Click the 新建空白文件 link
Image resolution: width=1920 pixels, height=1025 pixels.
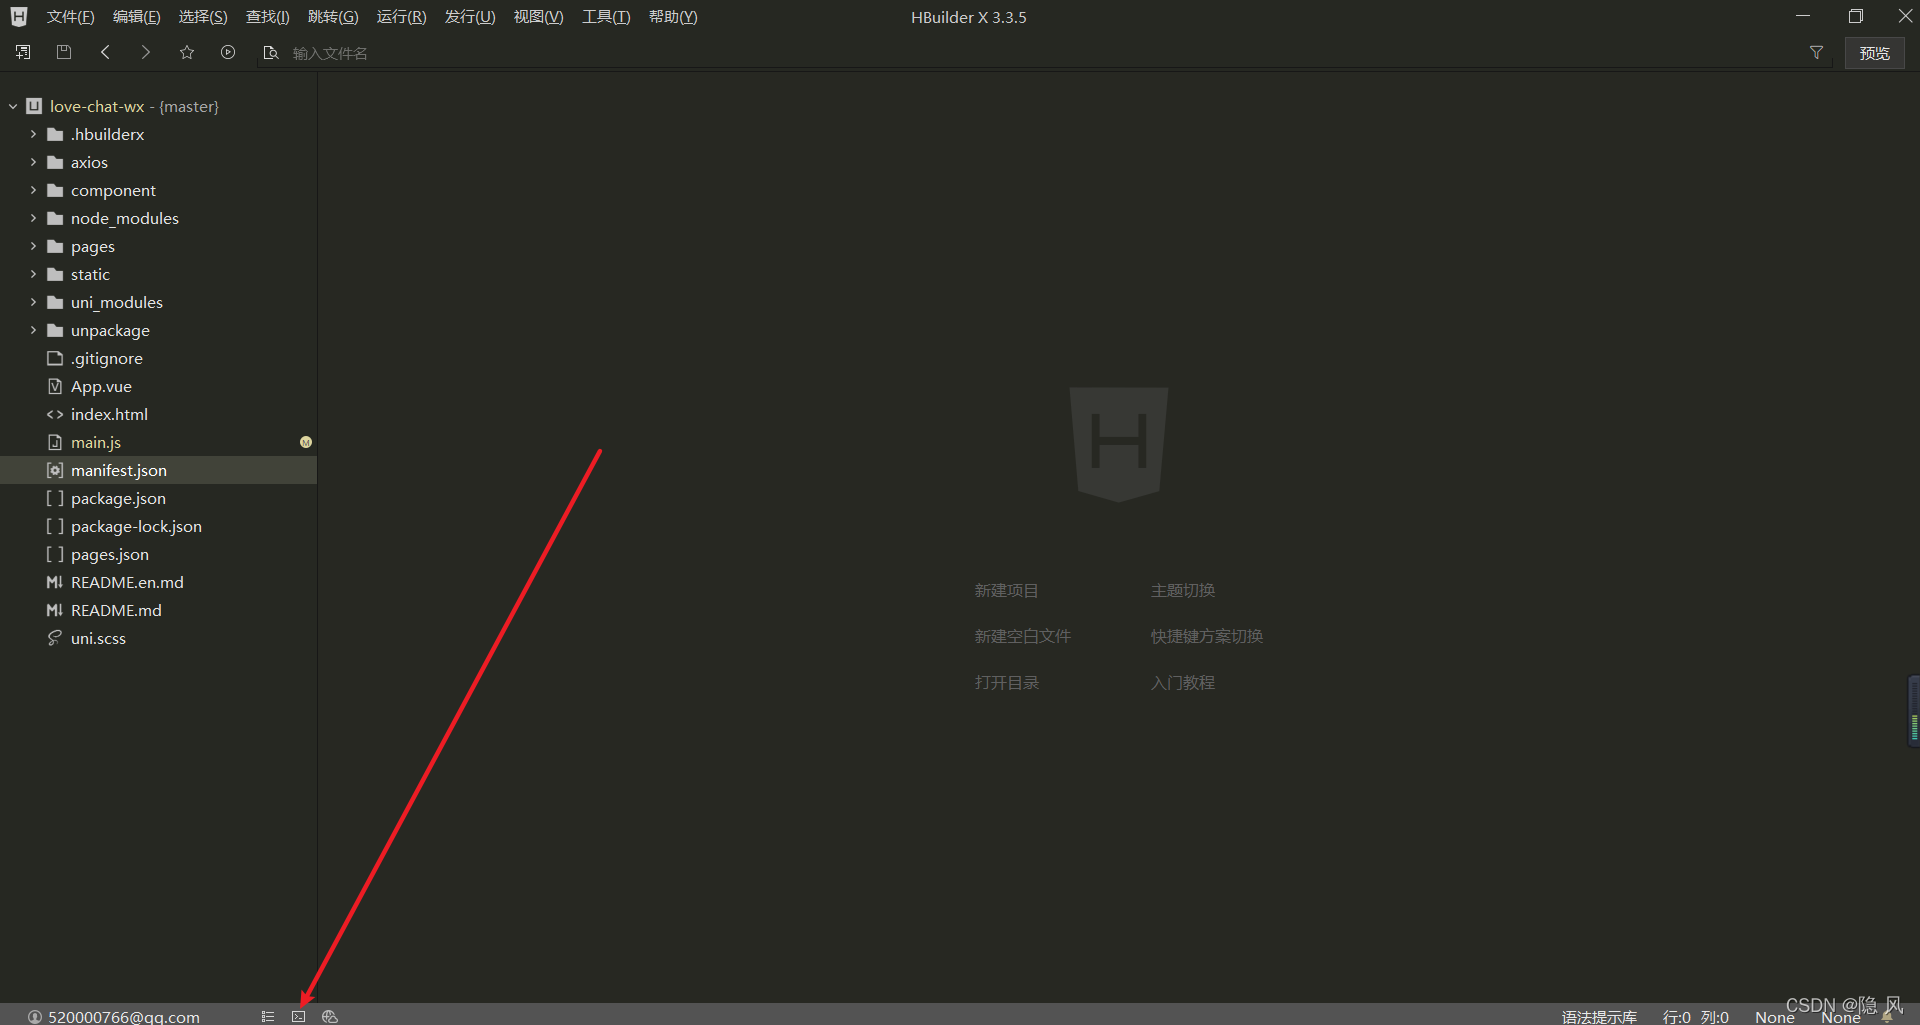(x=1022, y=637)
